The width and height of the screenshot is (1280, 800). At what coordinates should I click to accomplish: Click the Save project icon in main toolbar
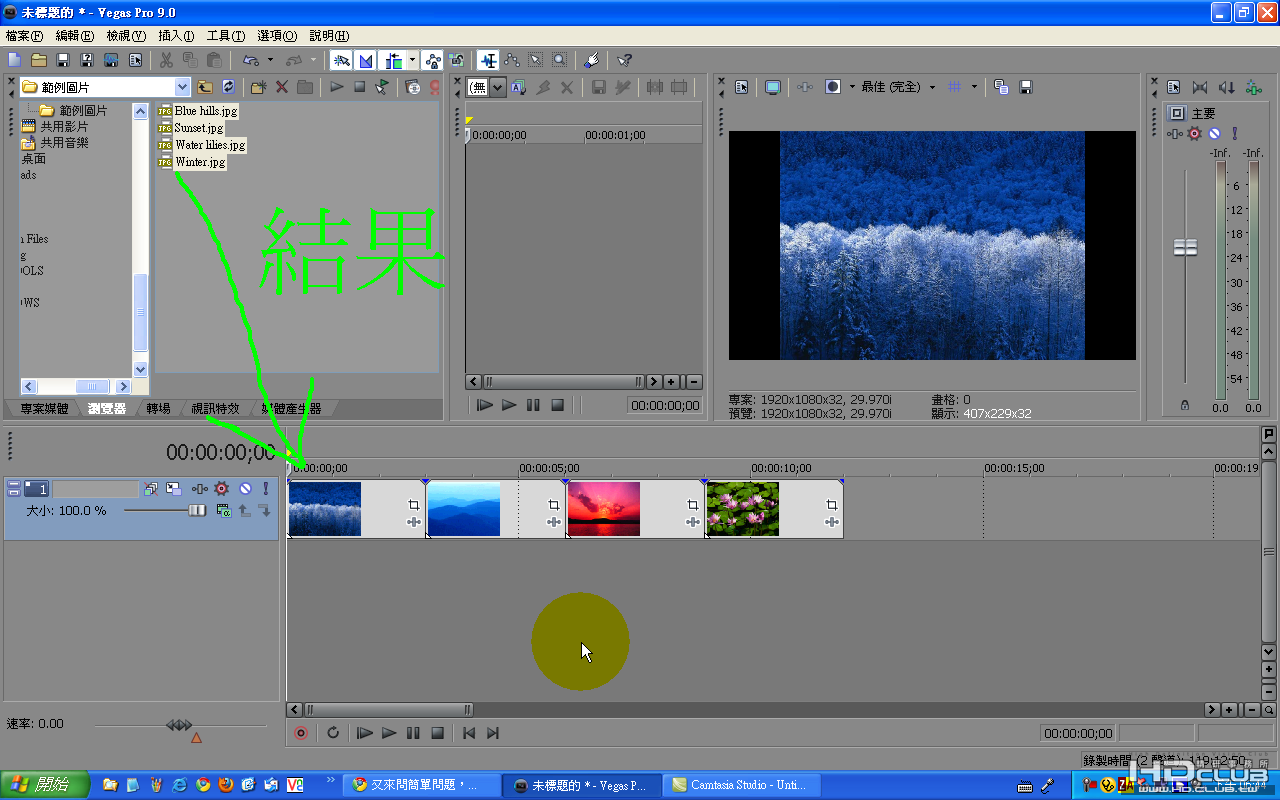coord(63,61)
